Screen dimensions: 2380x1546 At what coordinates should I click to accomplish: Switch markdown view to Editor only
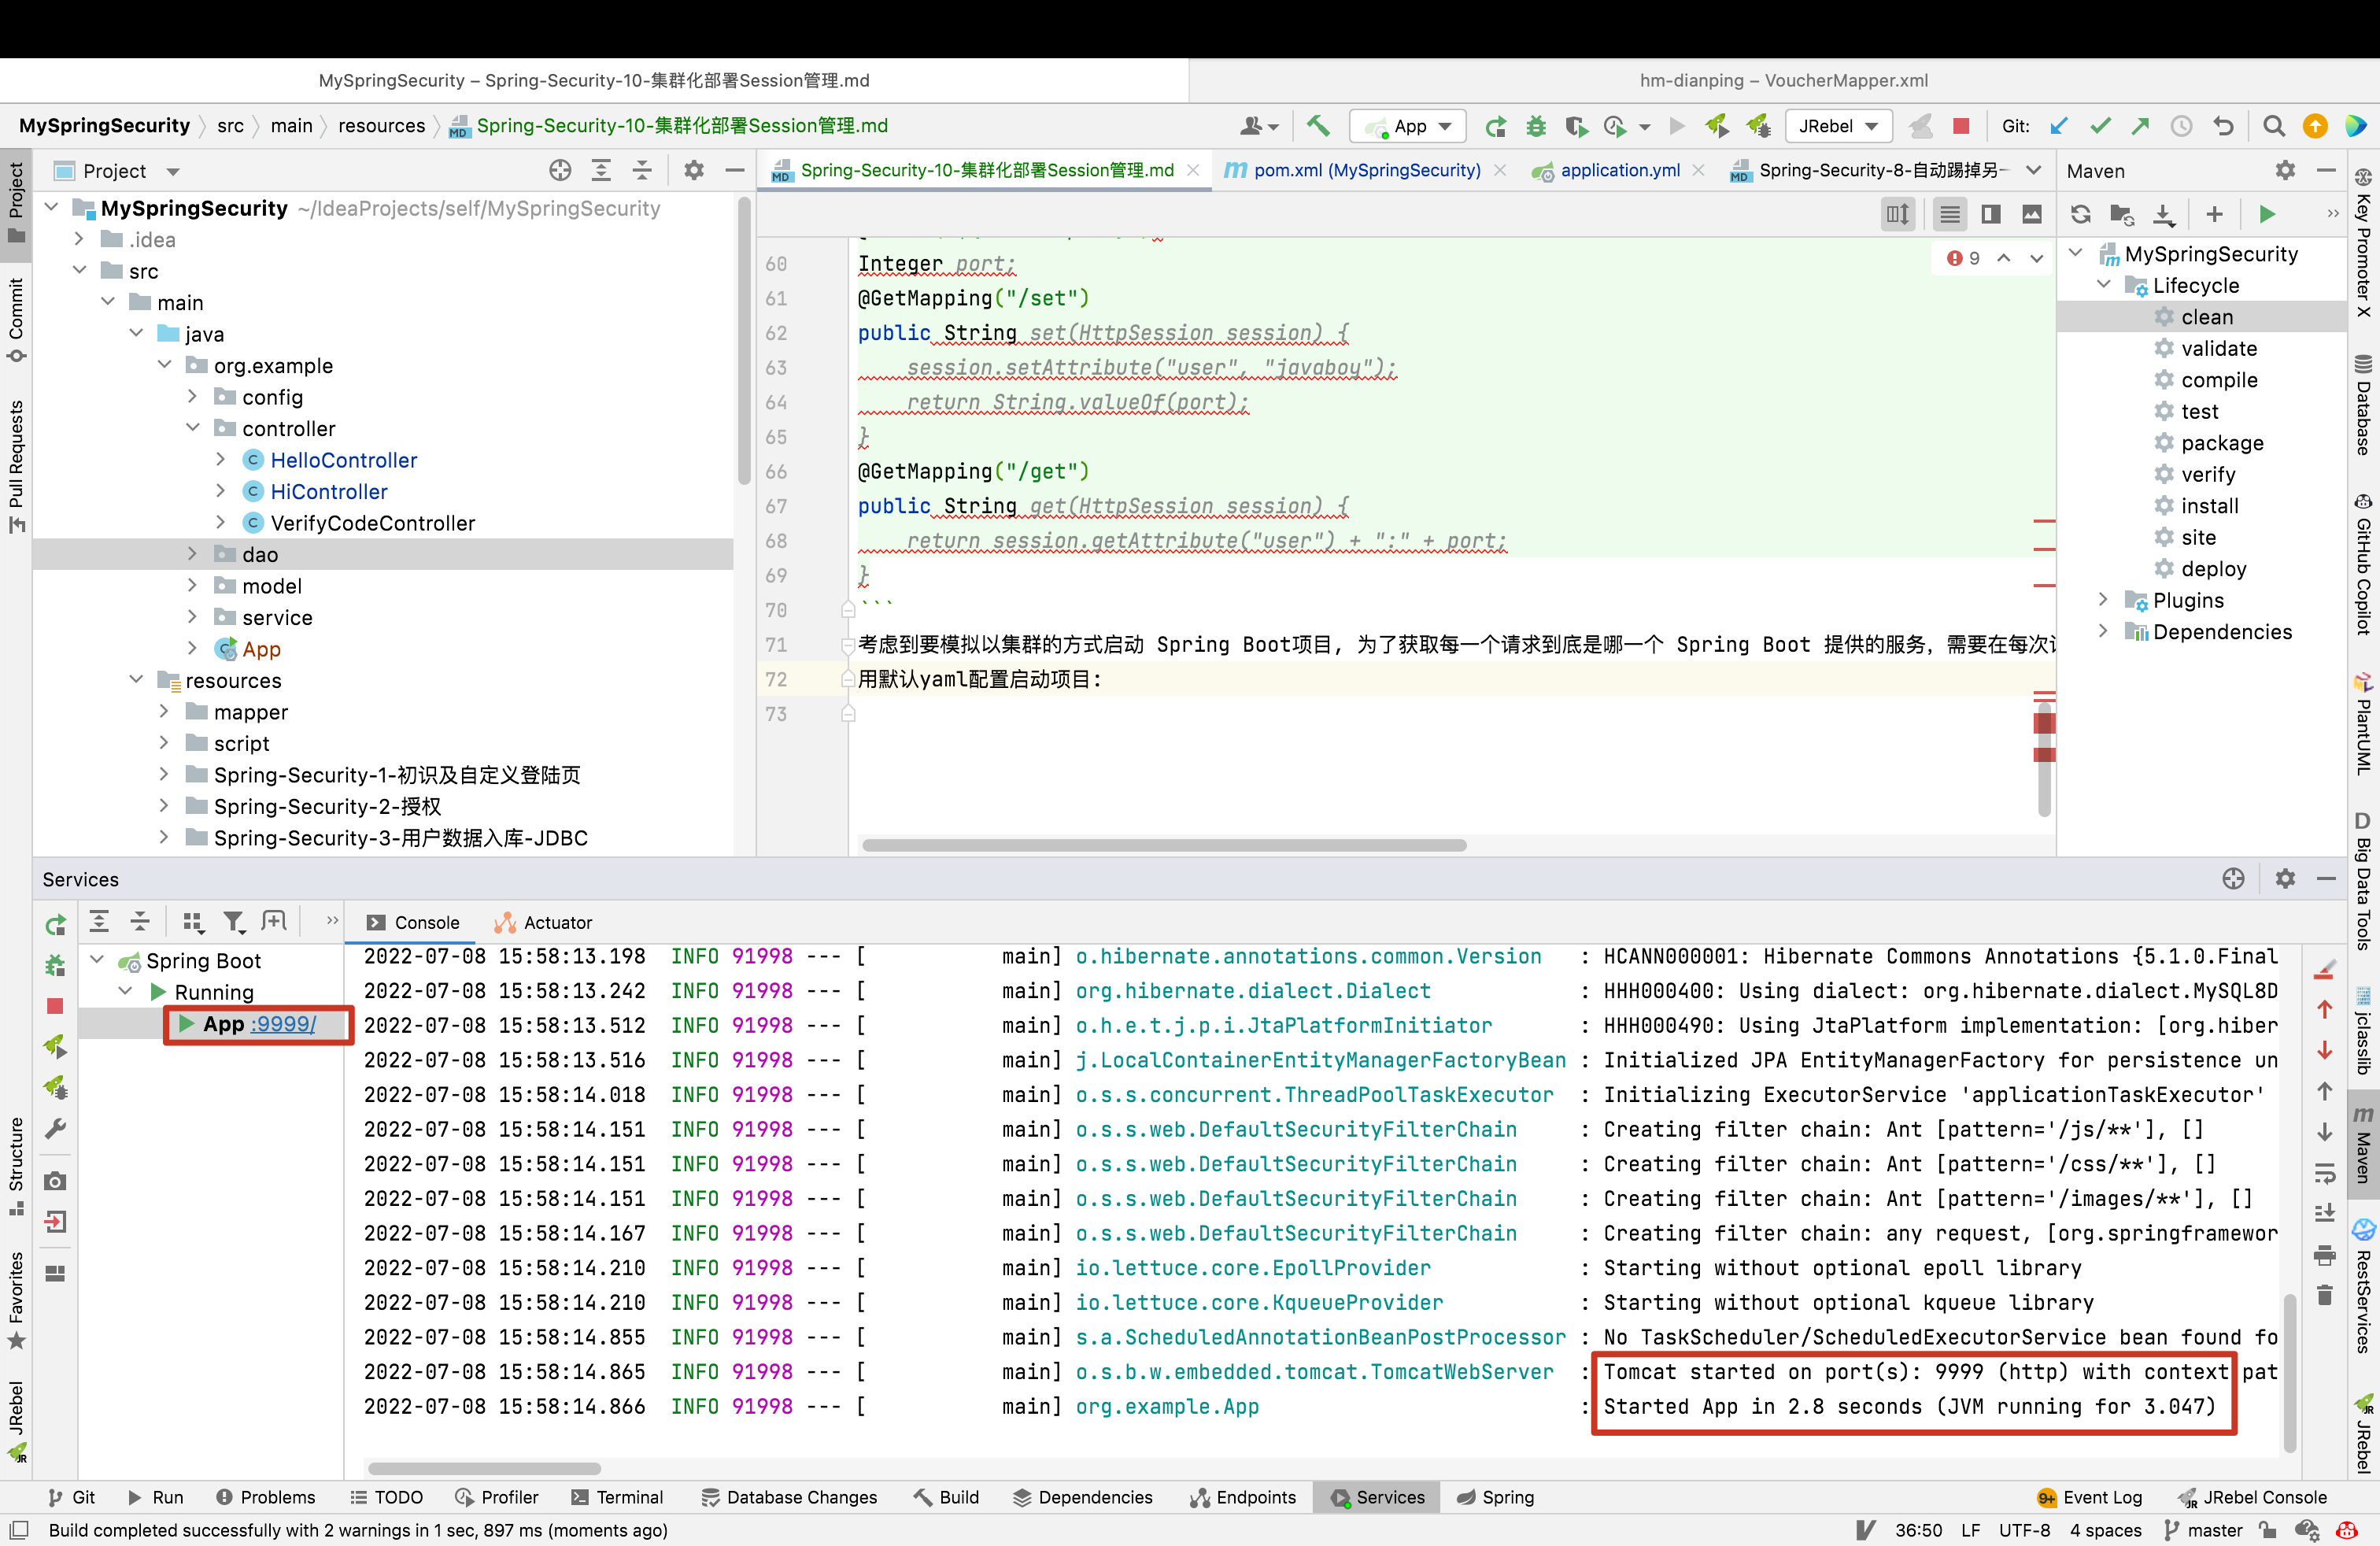(x=1950, y=214)
